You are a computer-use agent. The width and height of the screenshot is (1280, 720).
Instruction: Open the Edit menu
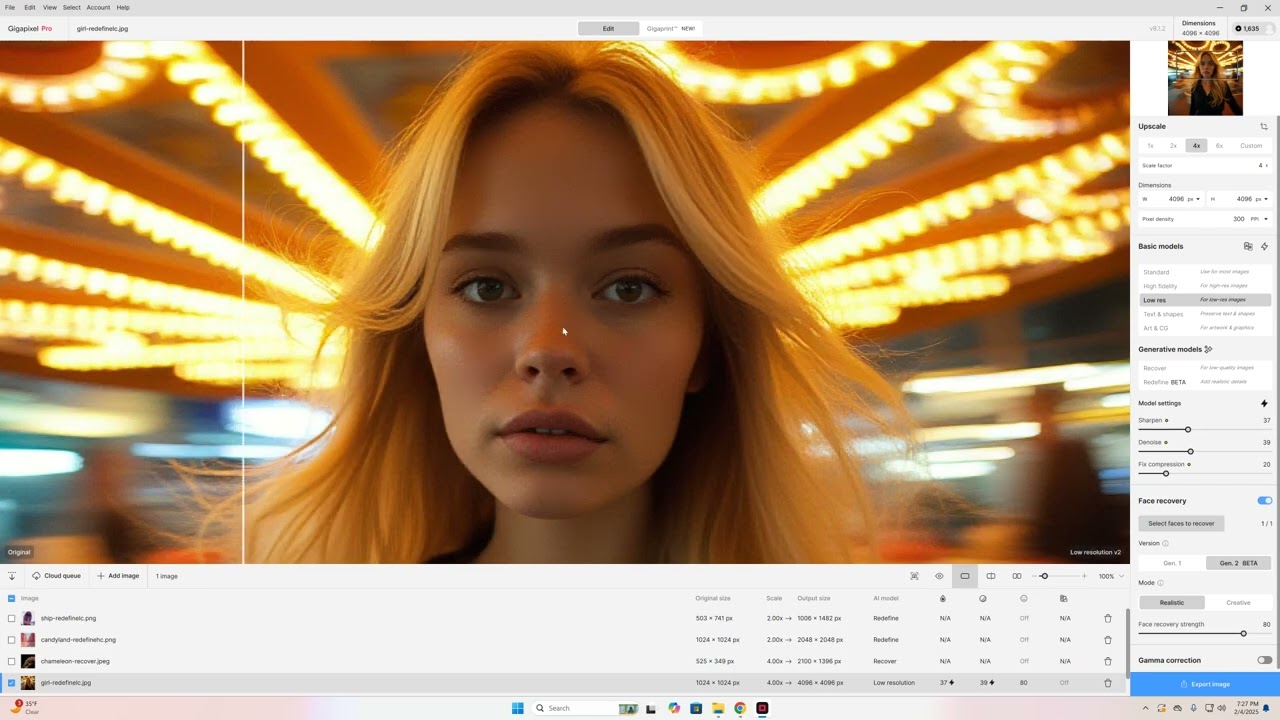click(30, 7)
